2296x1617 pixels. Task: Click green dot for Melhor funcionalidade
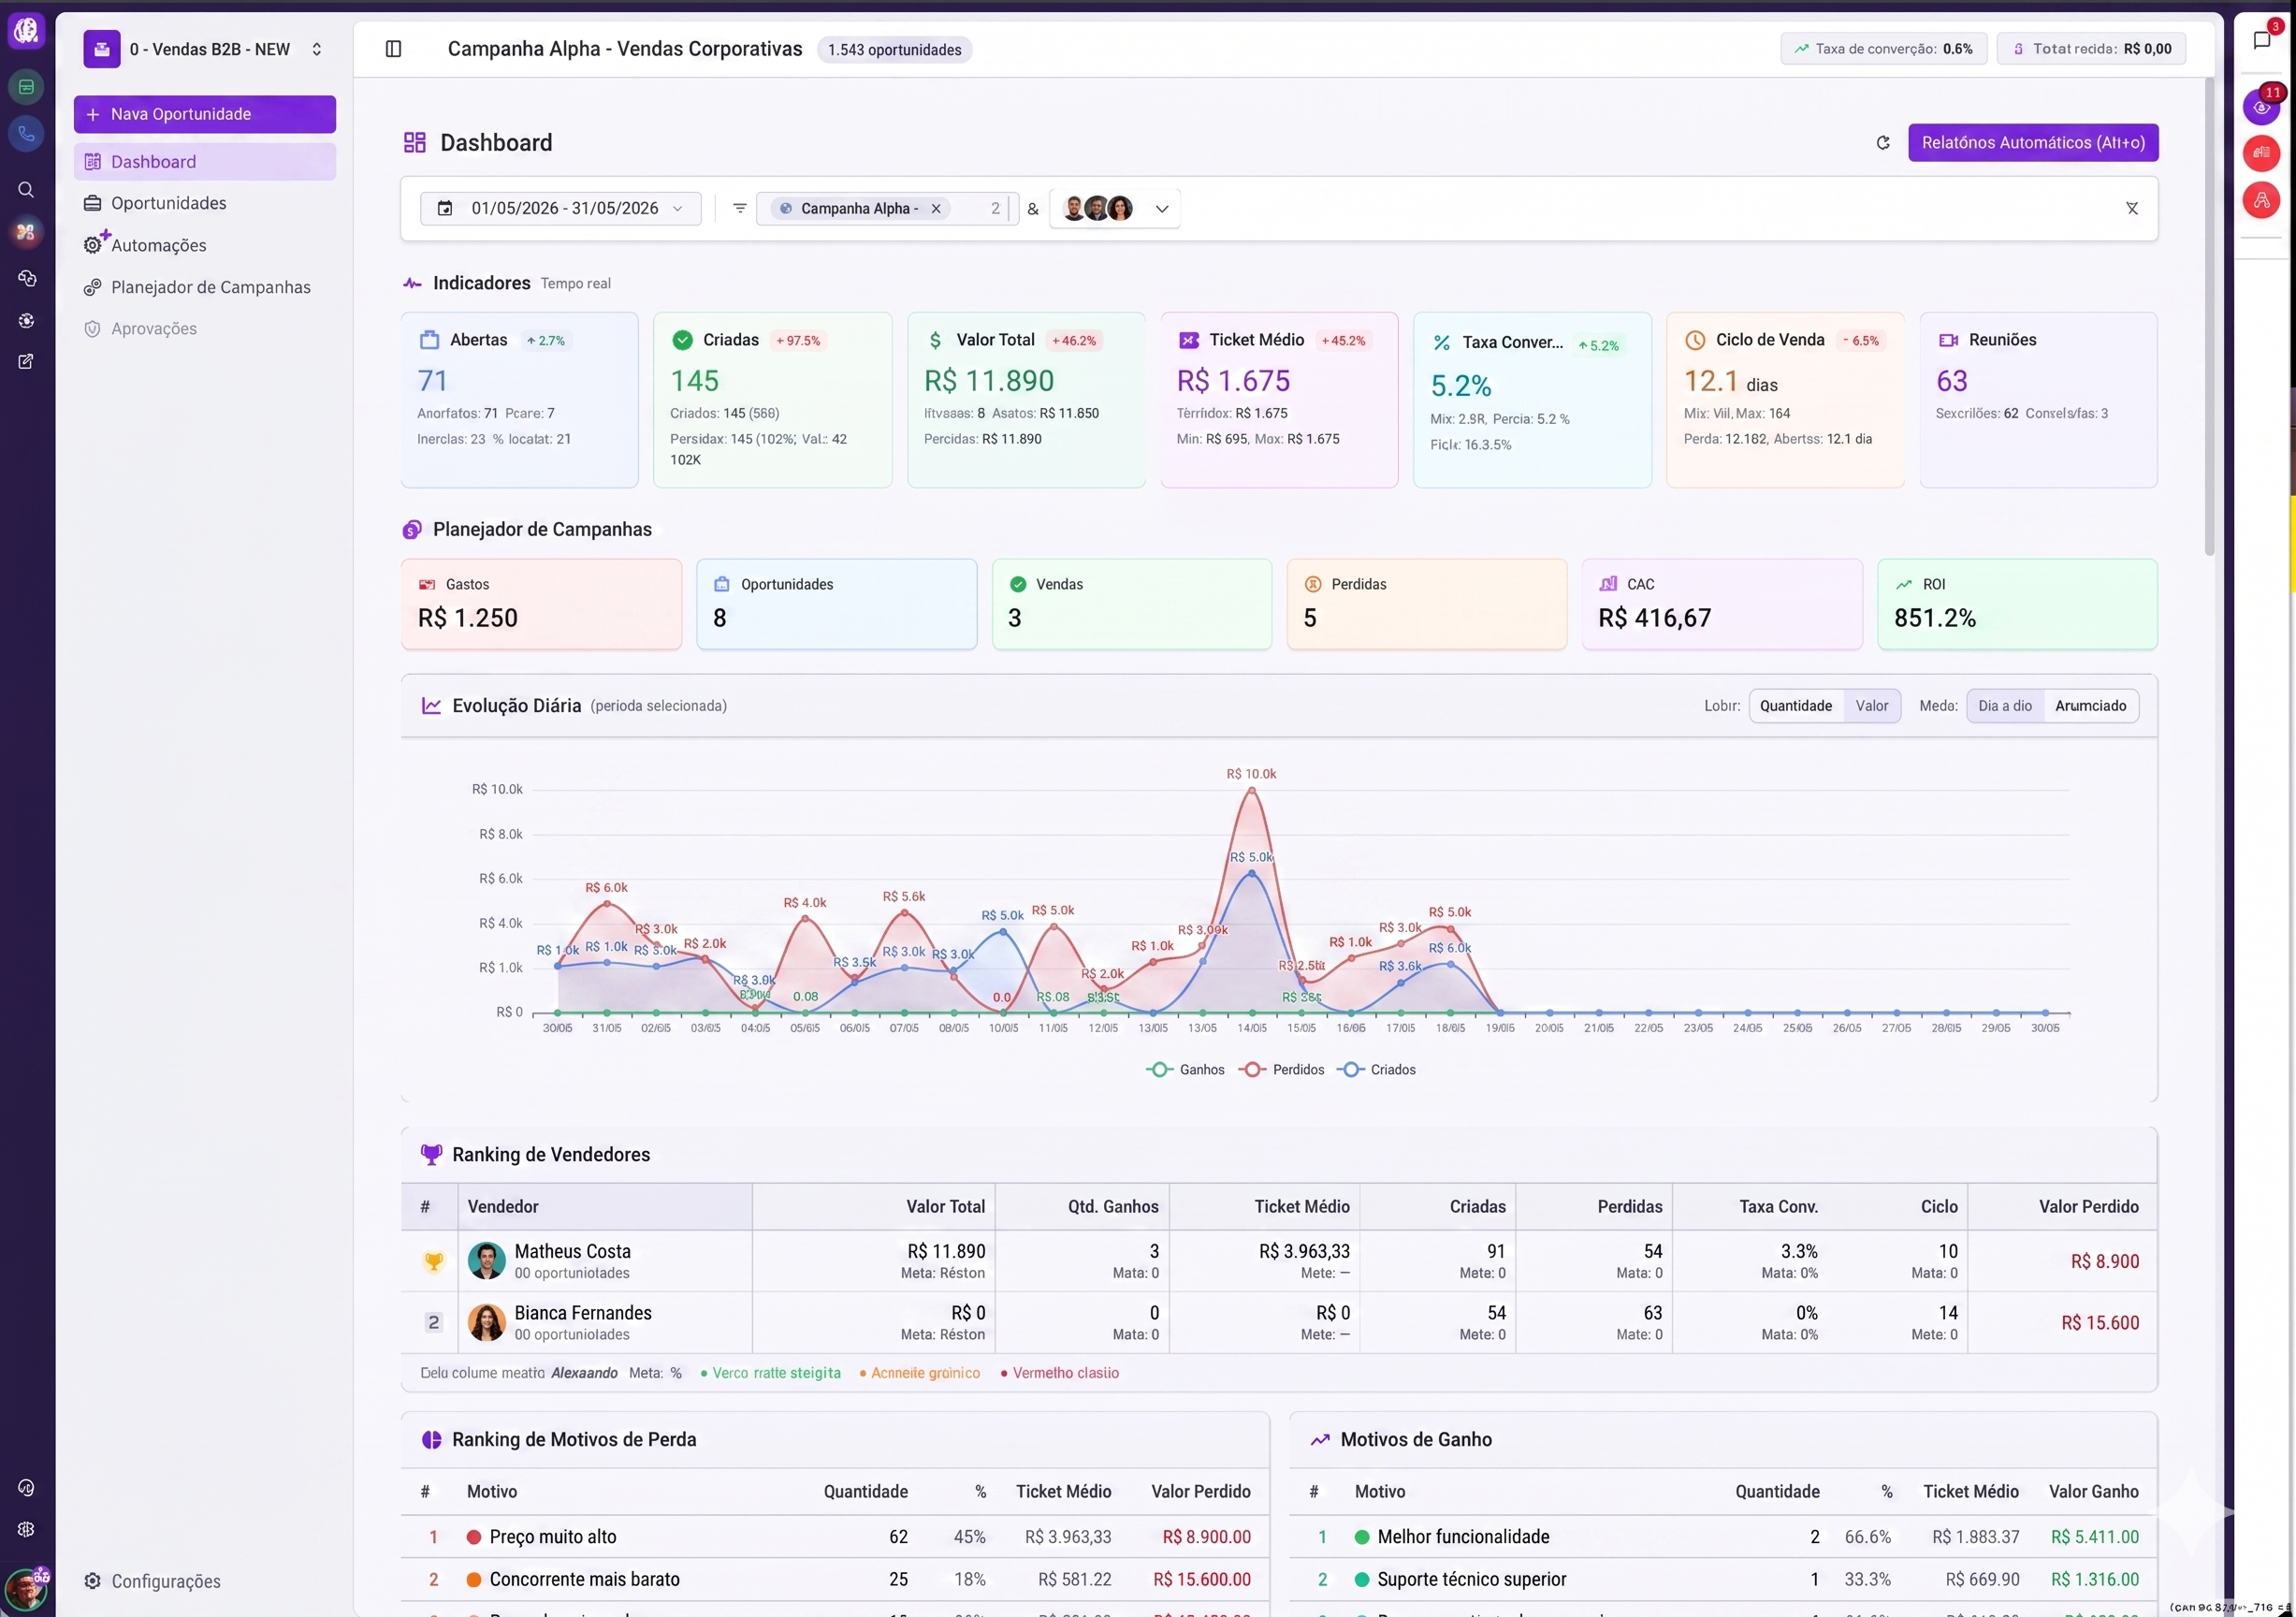coord(1362,1537)
